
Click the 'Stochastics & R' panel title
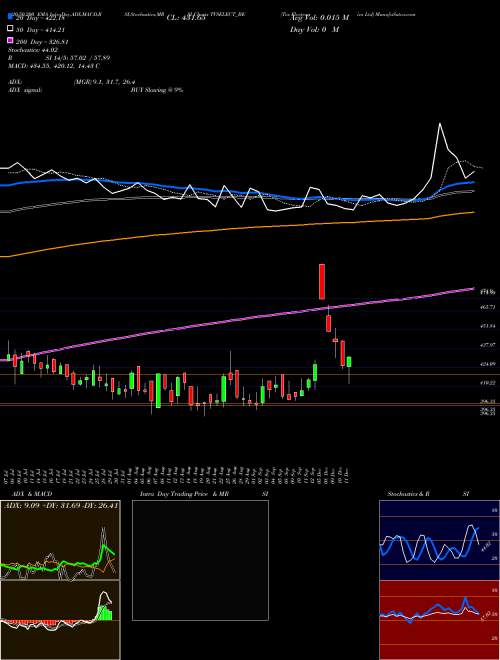coord(408,494)
